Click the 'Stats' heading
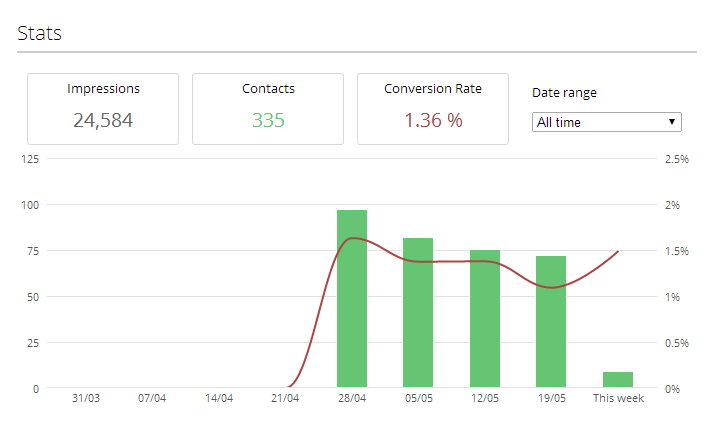Screen dimensions: 706x426 (x=39, y=33)
